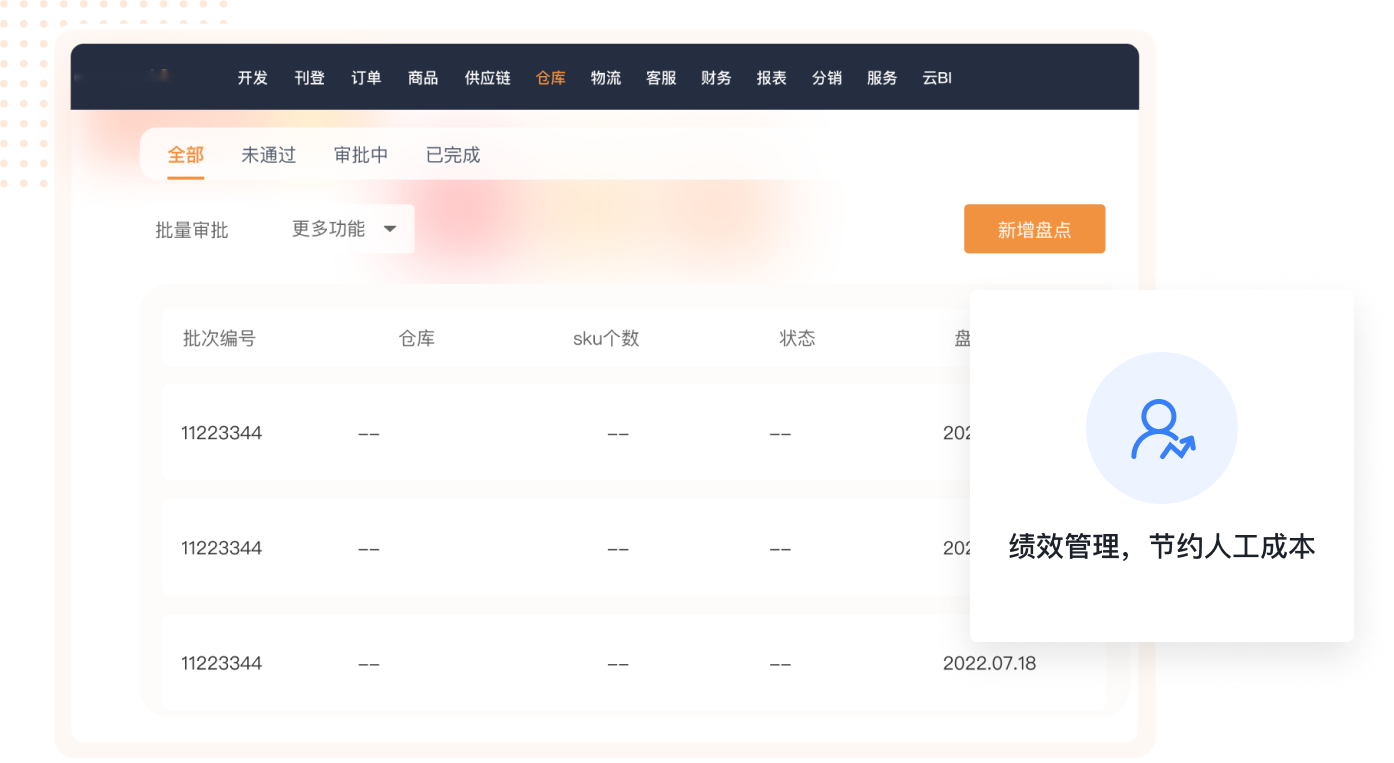Image resolution: width=1394 pixels, height=763 pixels.
Task: Open the 仓库 menu in navigation
Action: [550, 78]
